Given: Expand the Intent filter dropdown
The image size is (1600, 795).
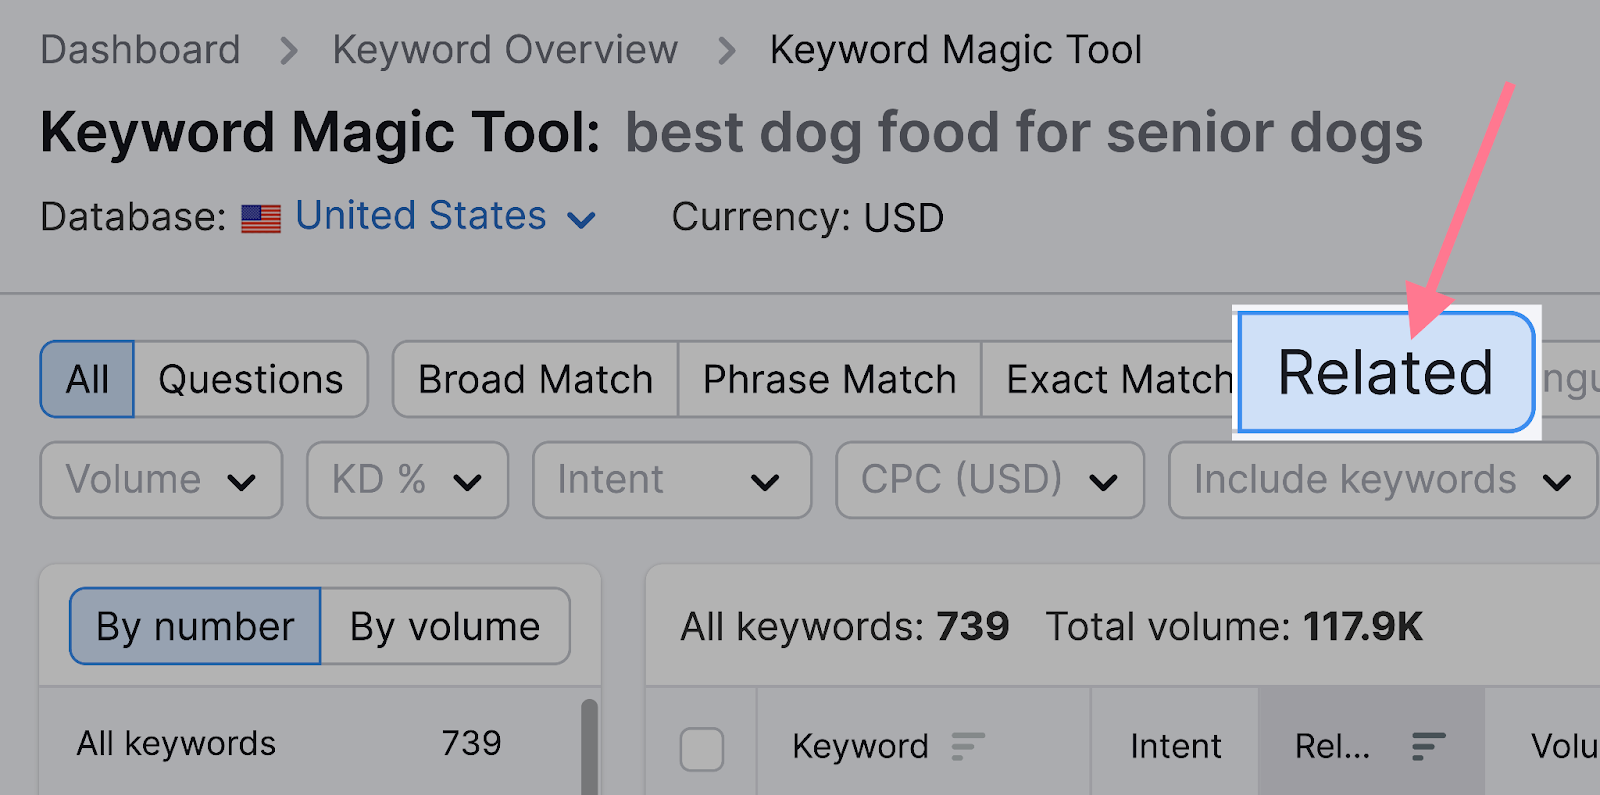Looking at the screenshot, I should 672,480.
